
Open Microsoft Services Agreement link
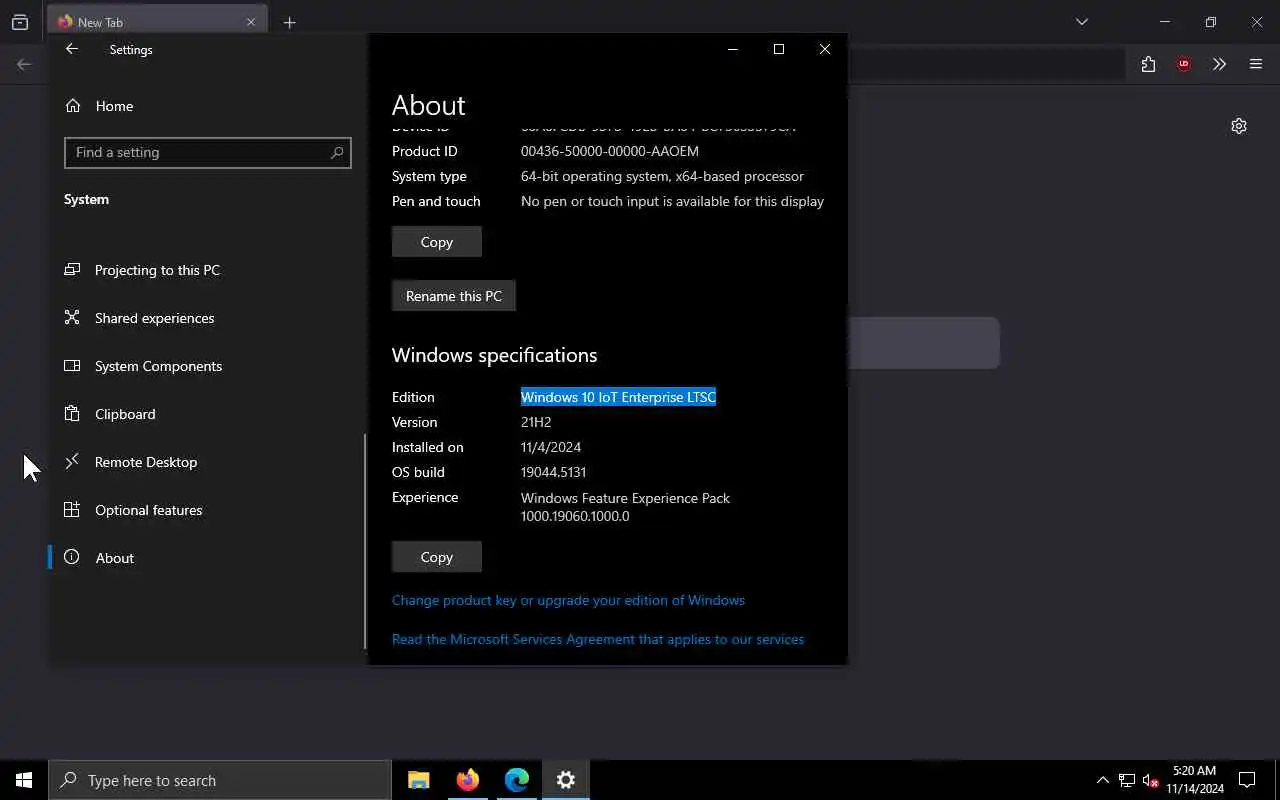(598, 639)
